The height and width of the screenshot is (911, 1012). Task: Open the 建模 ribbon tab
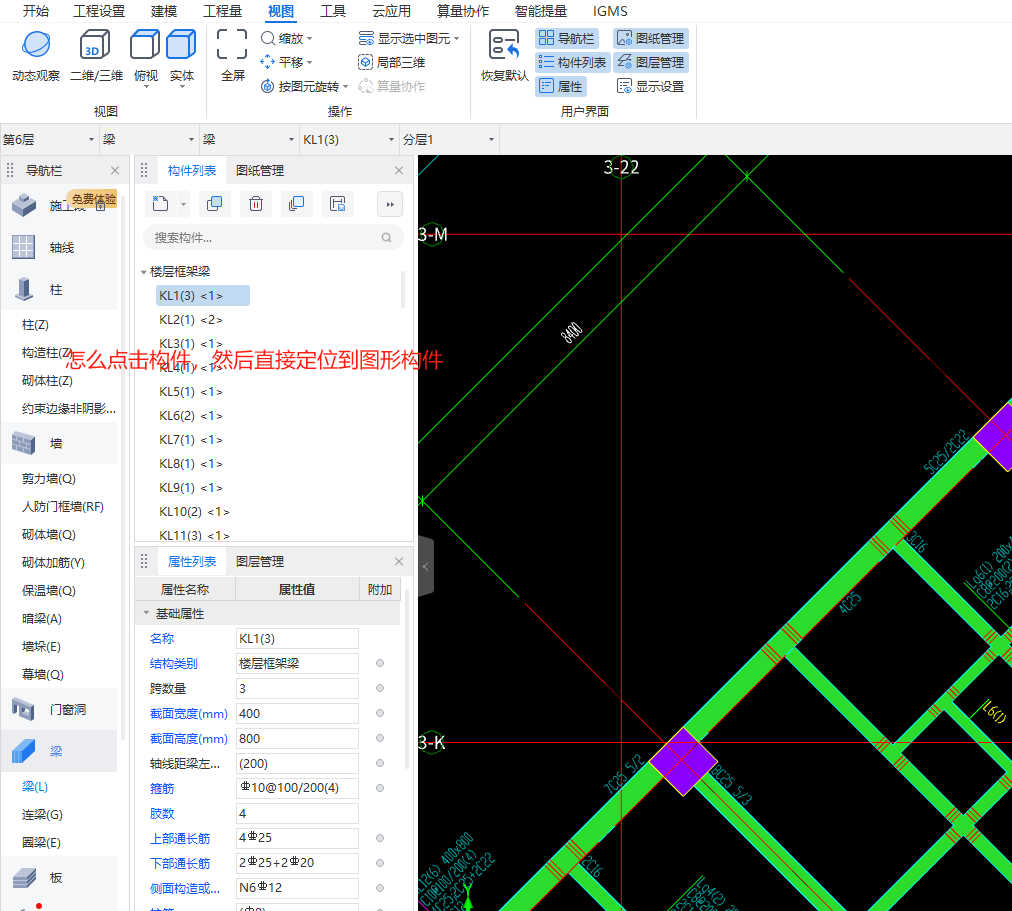[164, 11]
